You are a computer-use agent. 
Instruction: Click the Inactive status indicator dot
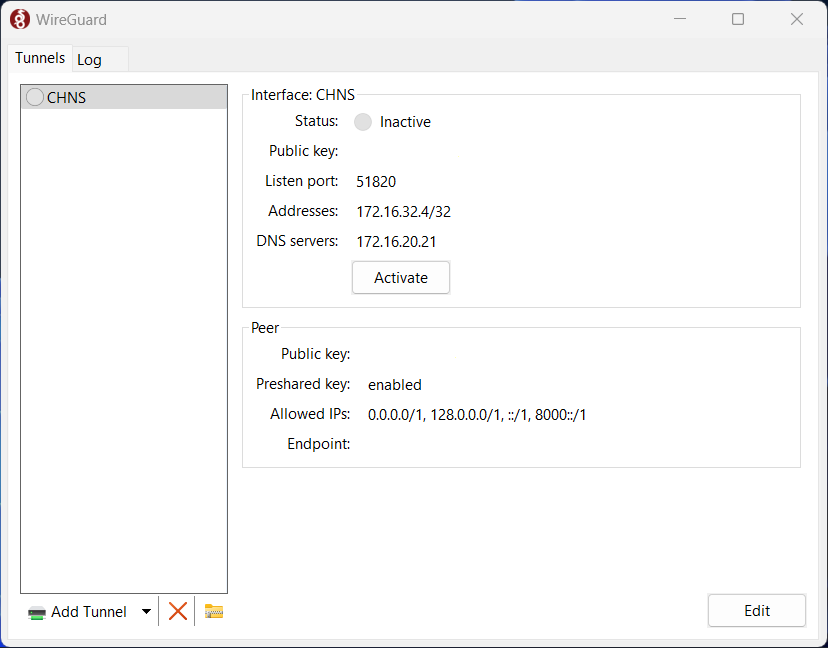pyautogui.click(x=363, y=121)
